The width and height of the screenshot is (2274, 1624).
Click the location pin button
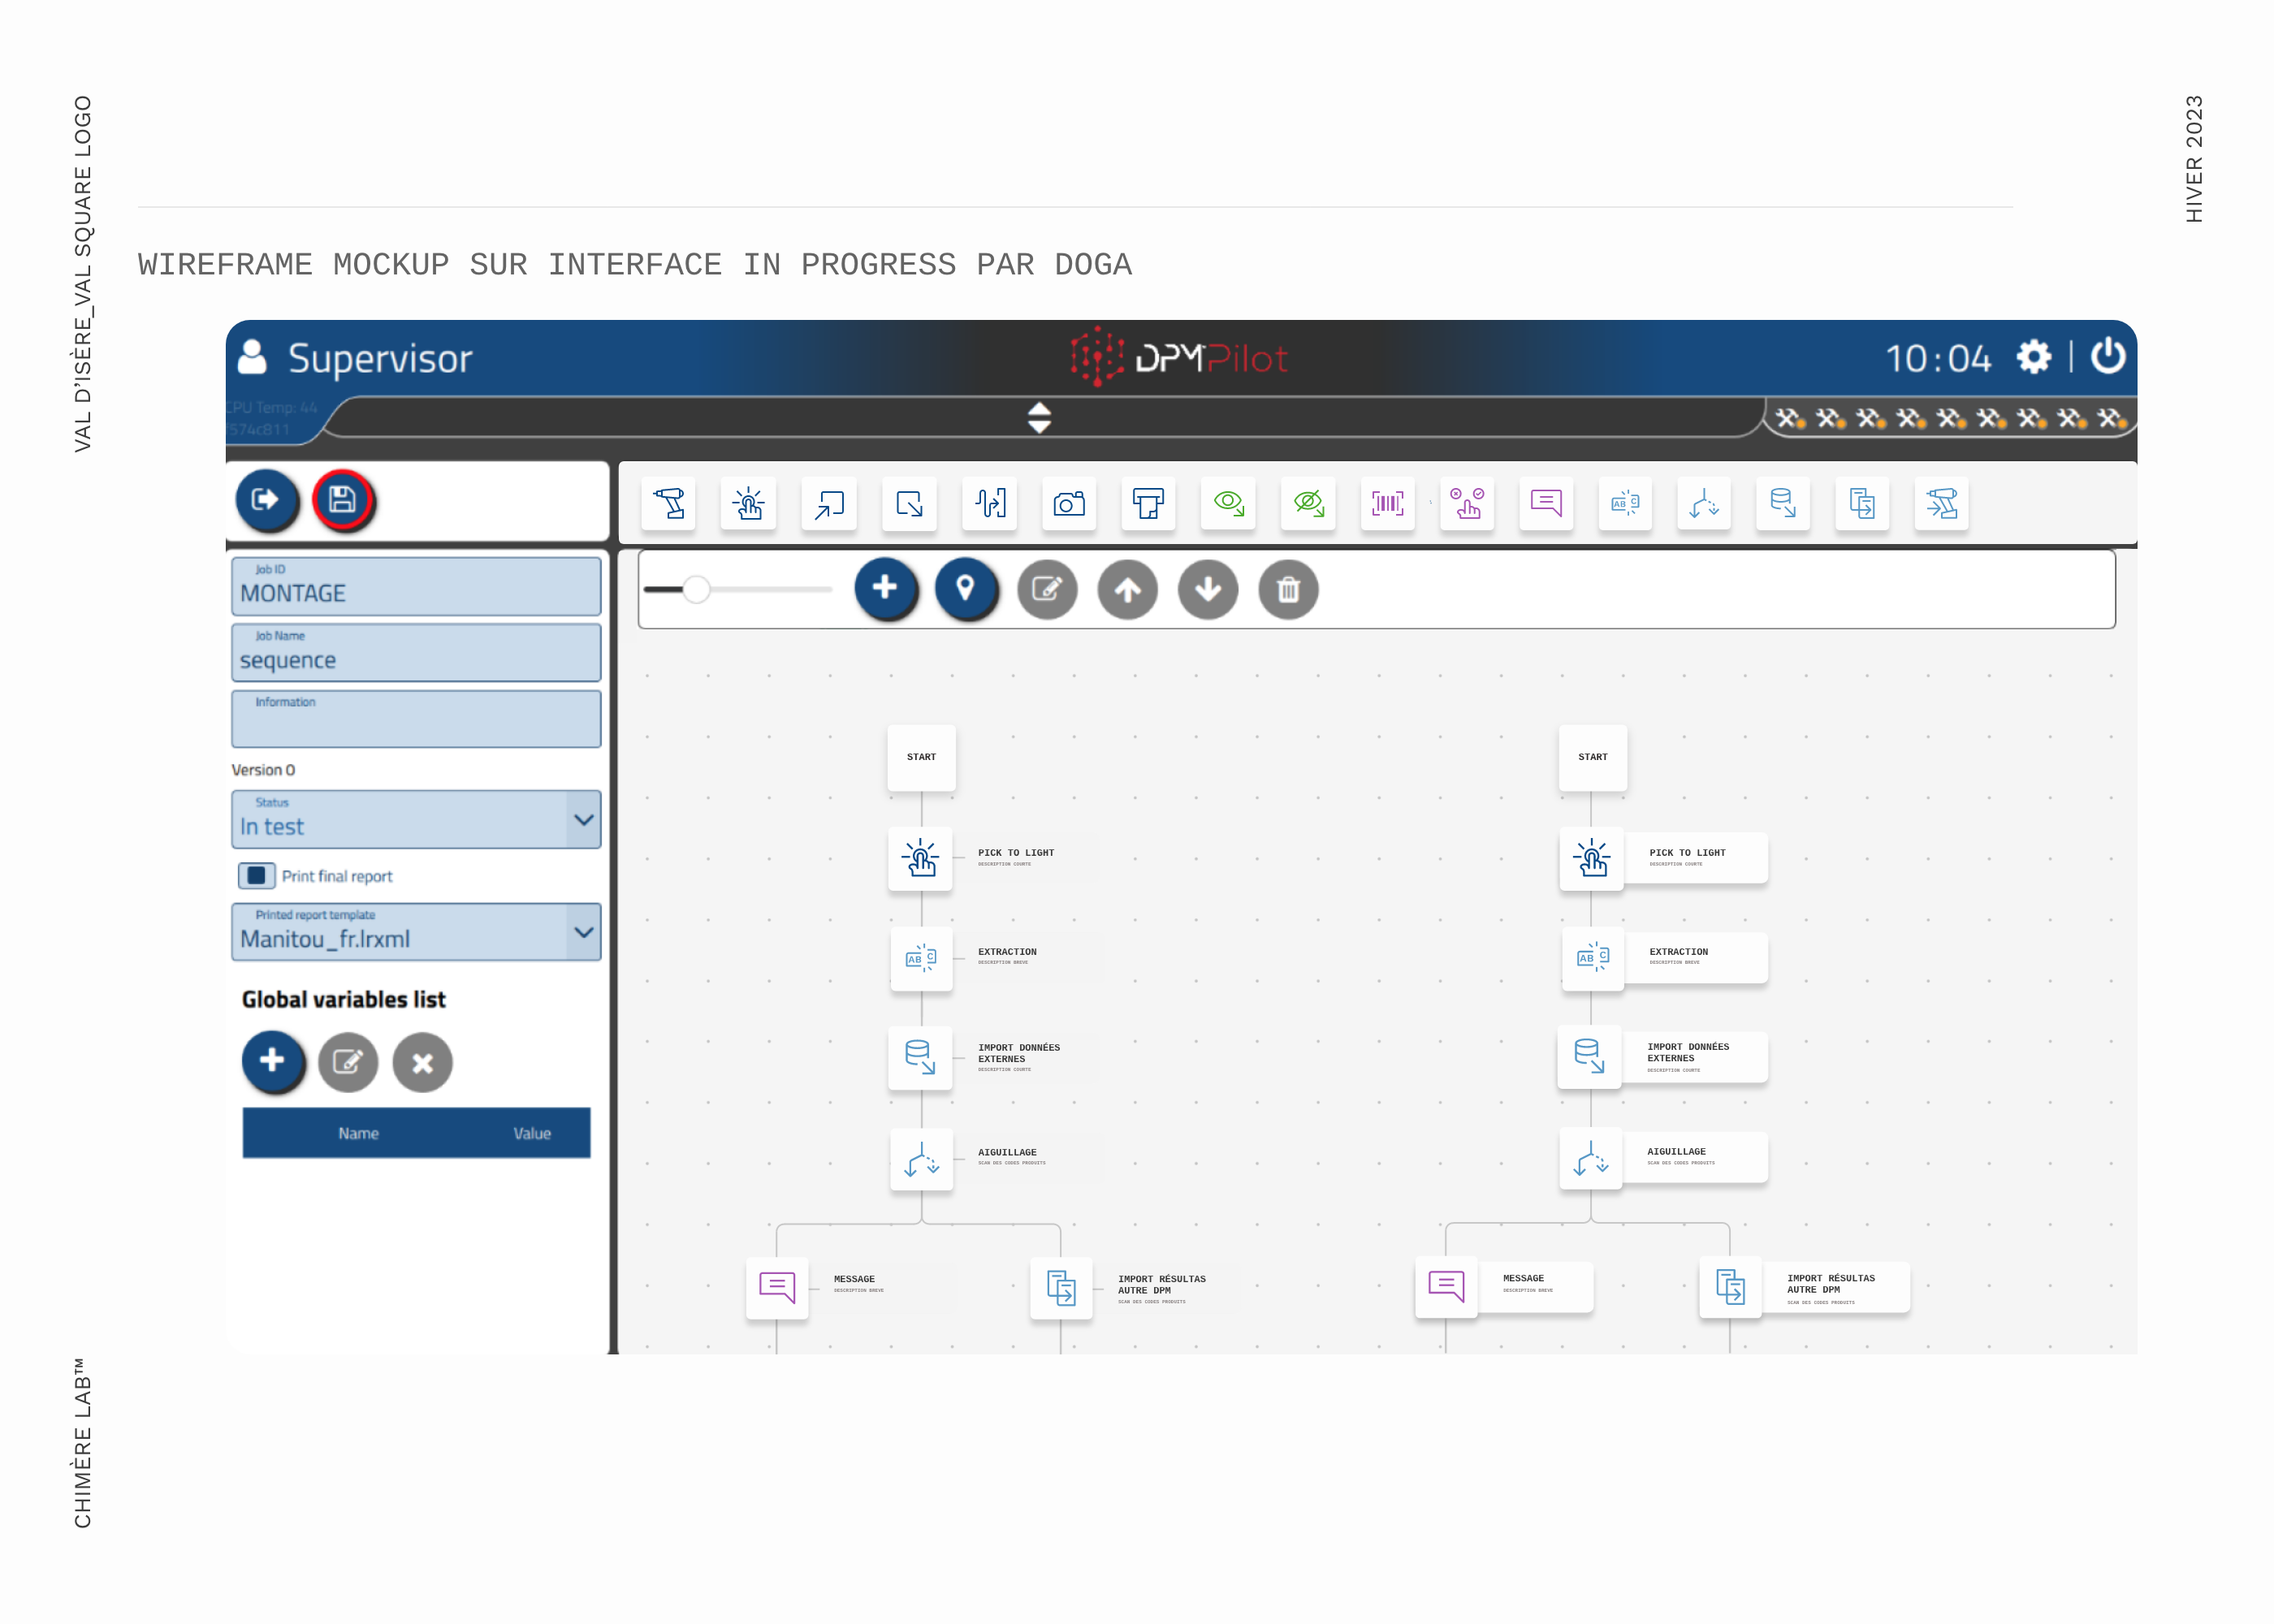965,588
